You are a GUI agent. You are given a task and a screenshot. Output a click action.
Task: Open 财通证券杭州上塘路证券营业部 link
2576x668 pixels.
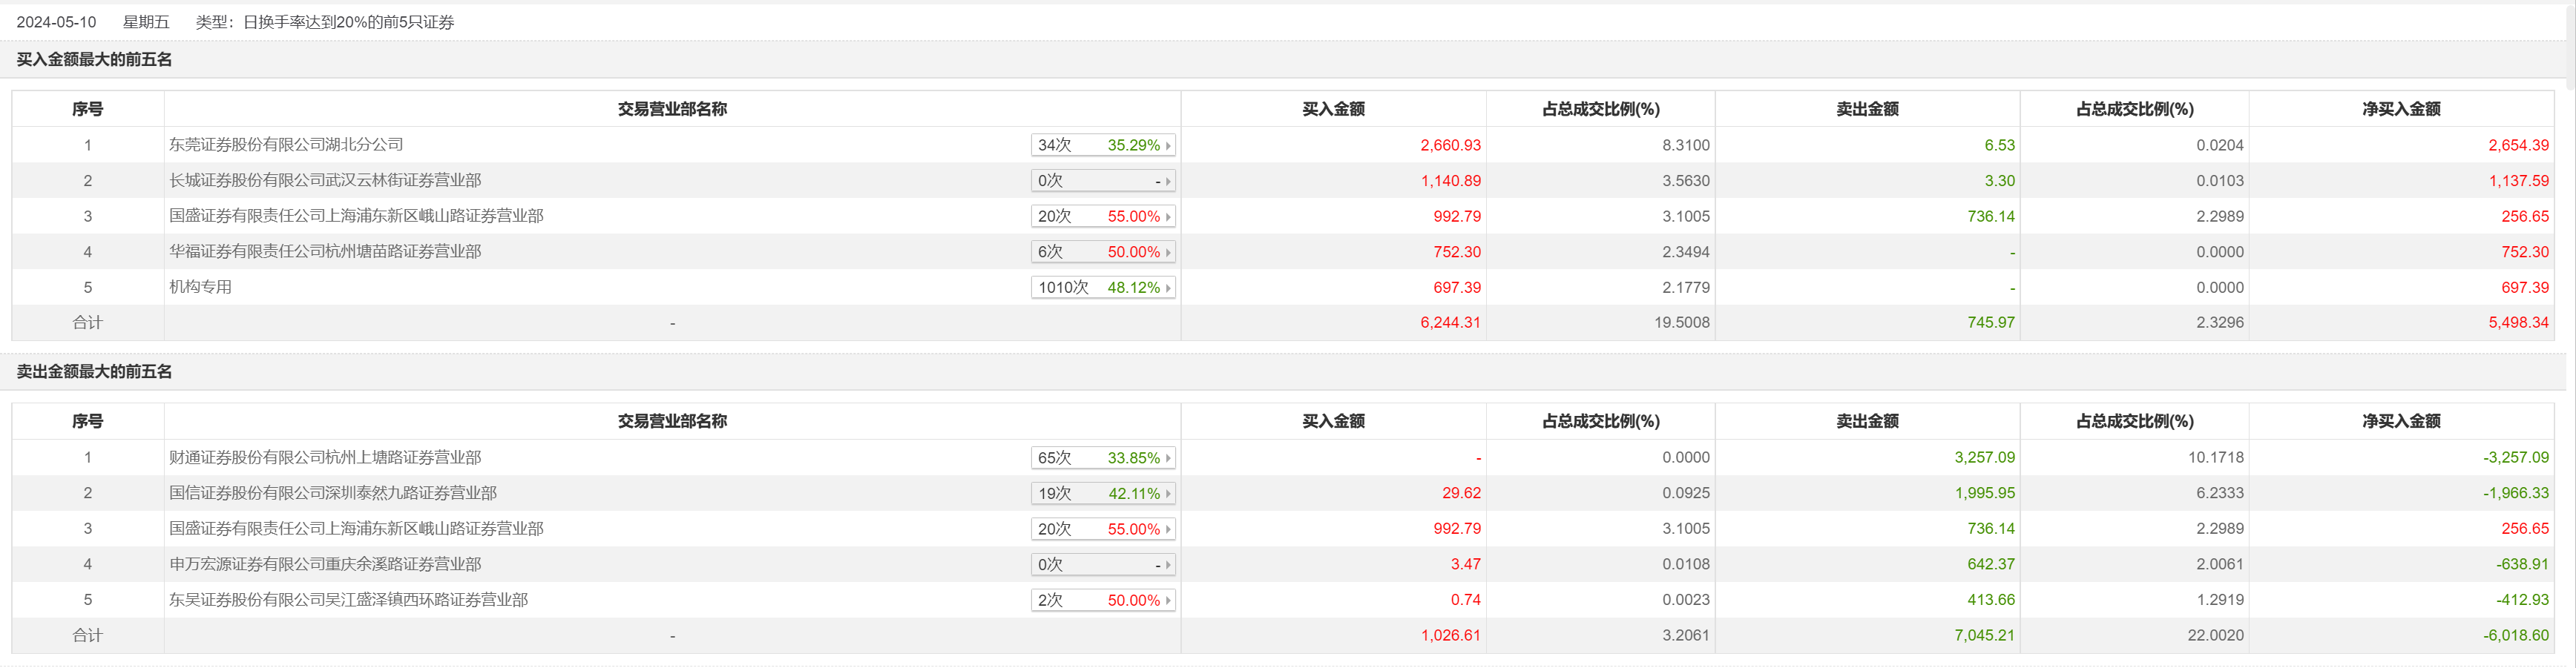pyautogui.click(x=325, y=458)
